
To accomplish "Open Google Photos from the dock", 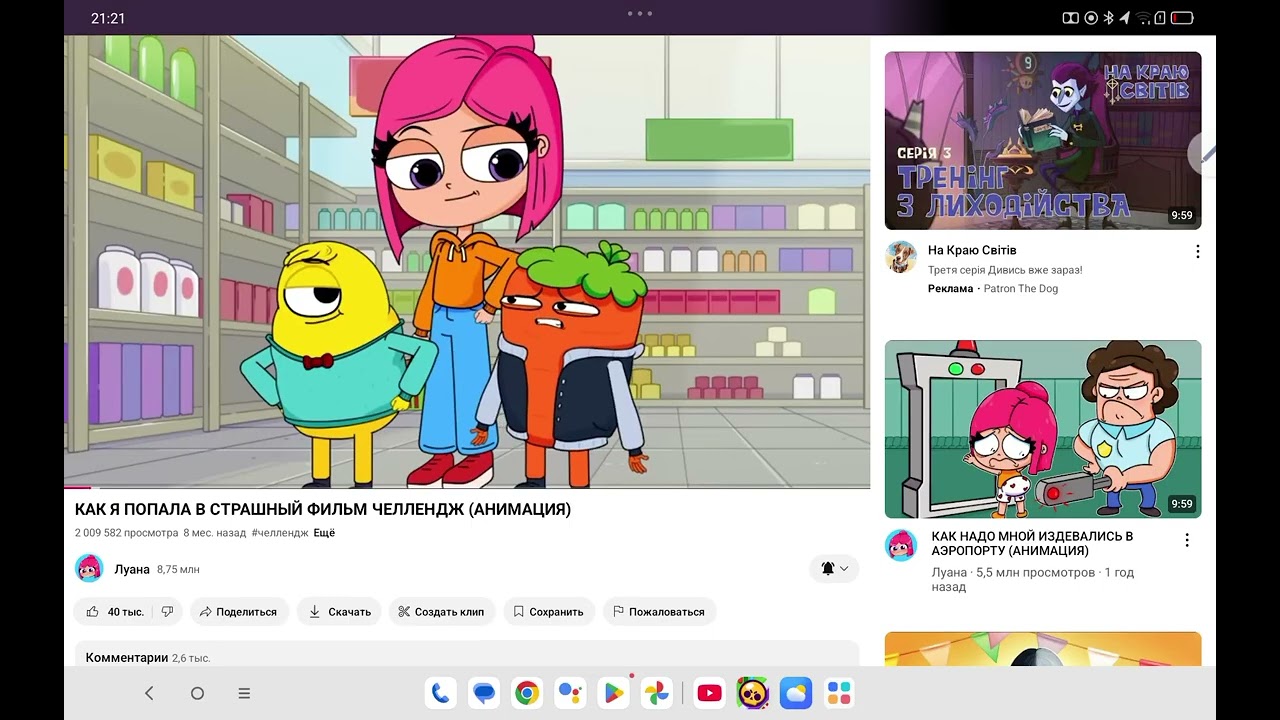I will pos(656,693).
